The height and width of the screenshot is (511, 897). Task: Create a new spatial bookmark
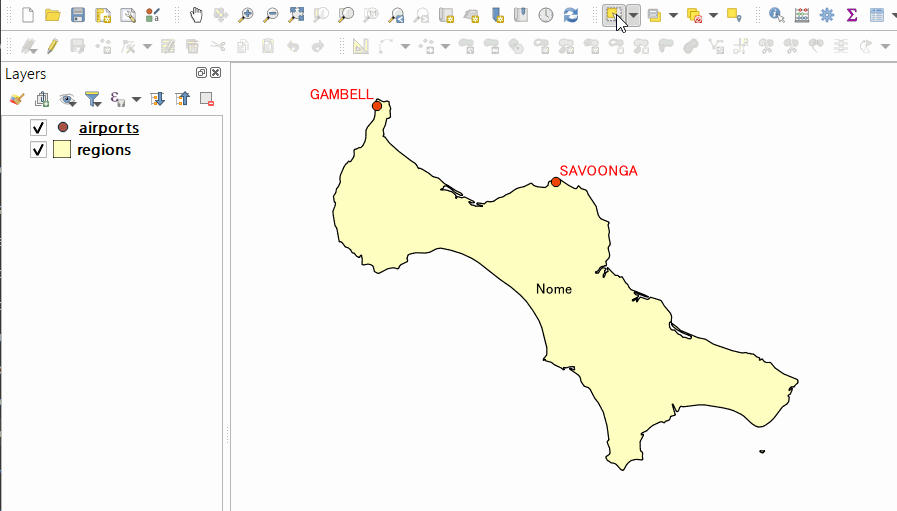pos(497,15)
